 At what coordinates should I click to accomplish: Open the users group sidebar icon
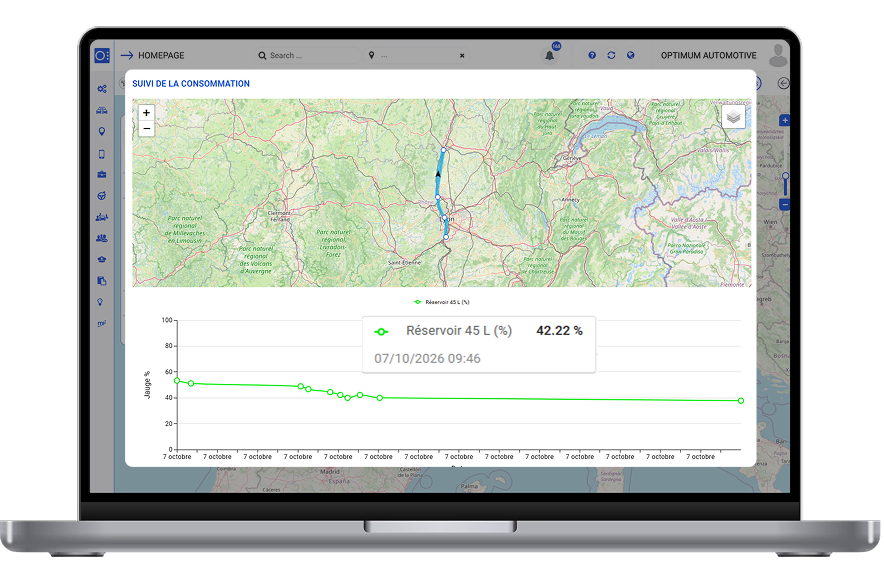coord(101,238)
